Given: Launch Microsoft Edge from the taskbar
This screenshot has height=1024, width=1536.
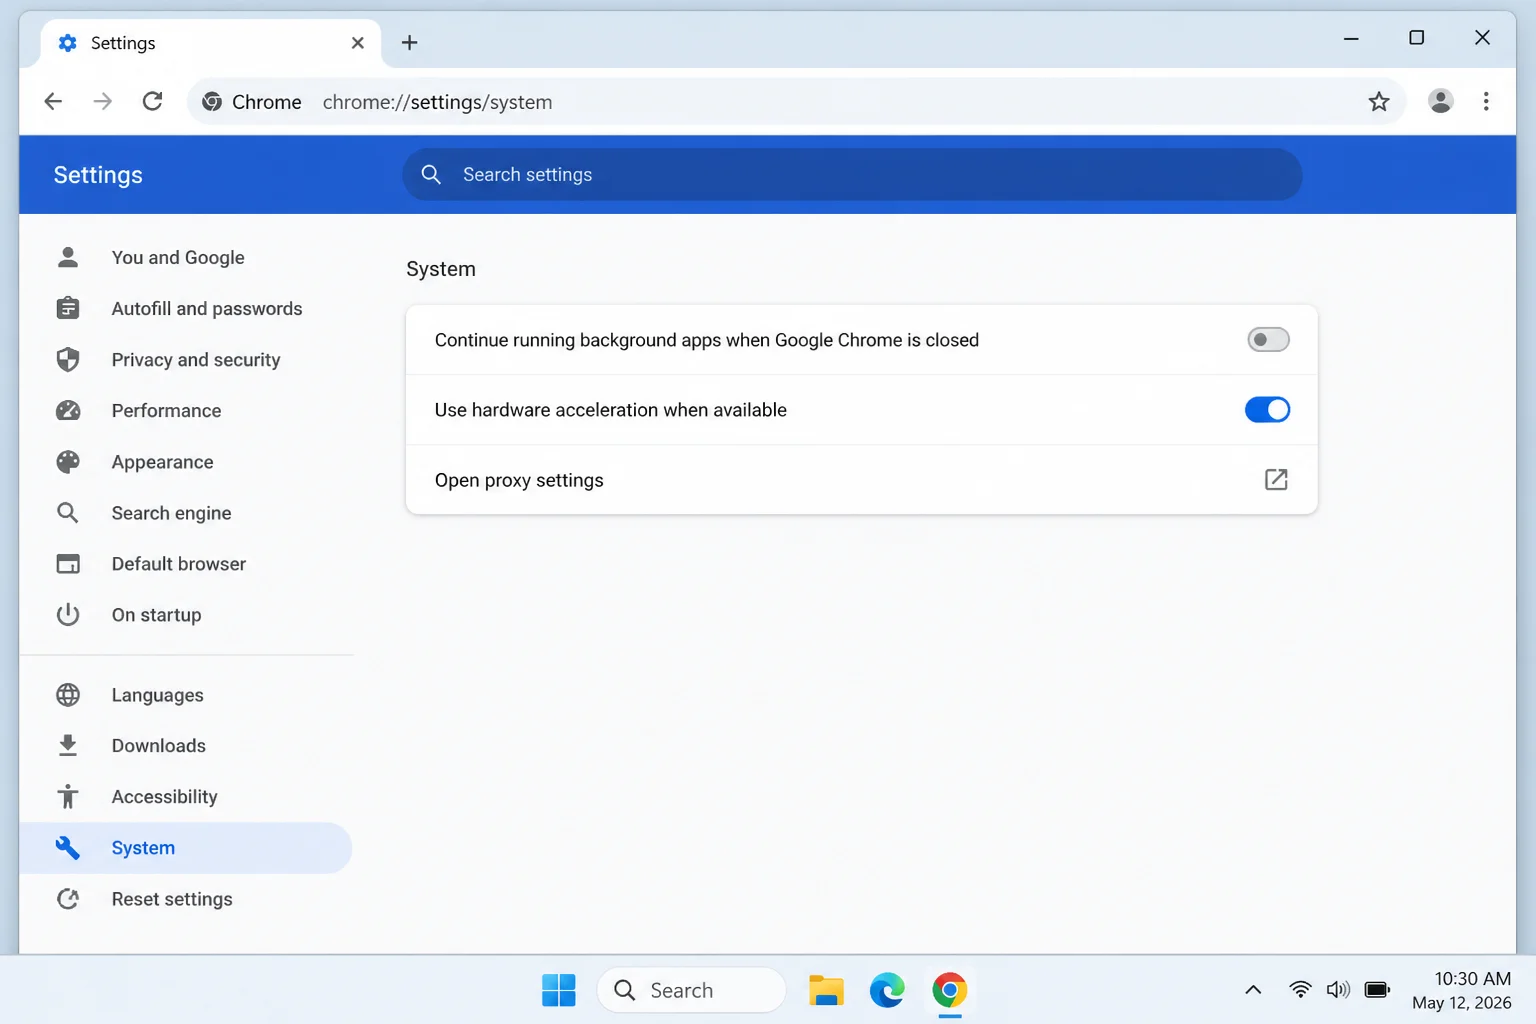Looking at the screenshot, I should coord(887,990).
